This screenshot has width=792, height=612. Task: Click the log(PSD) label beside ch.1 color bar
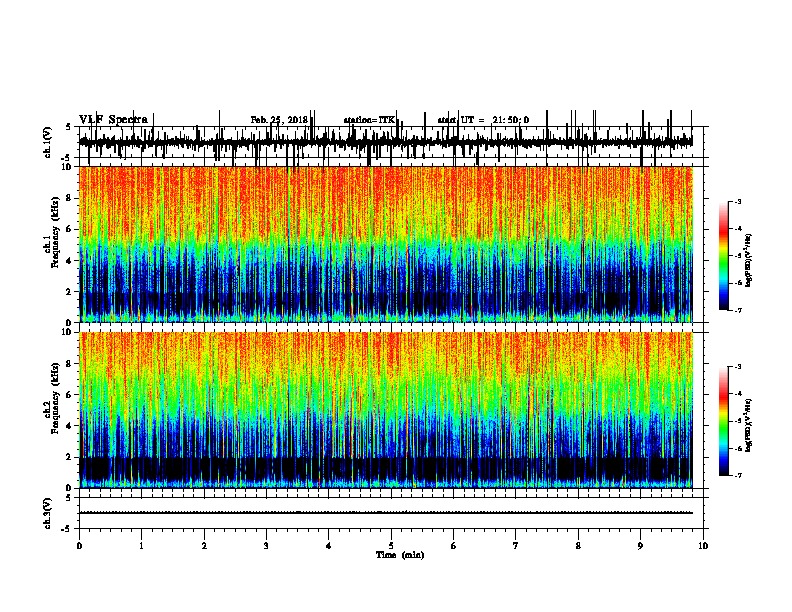pos(748,261)
